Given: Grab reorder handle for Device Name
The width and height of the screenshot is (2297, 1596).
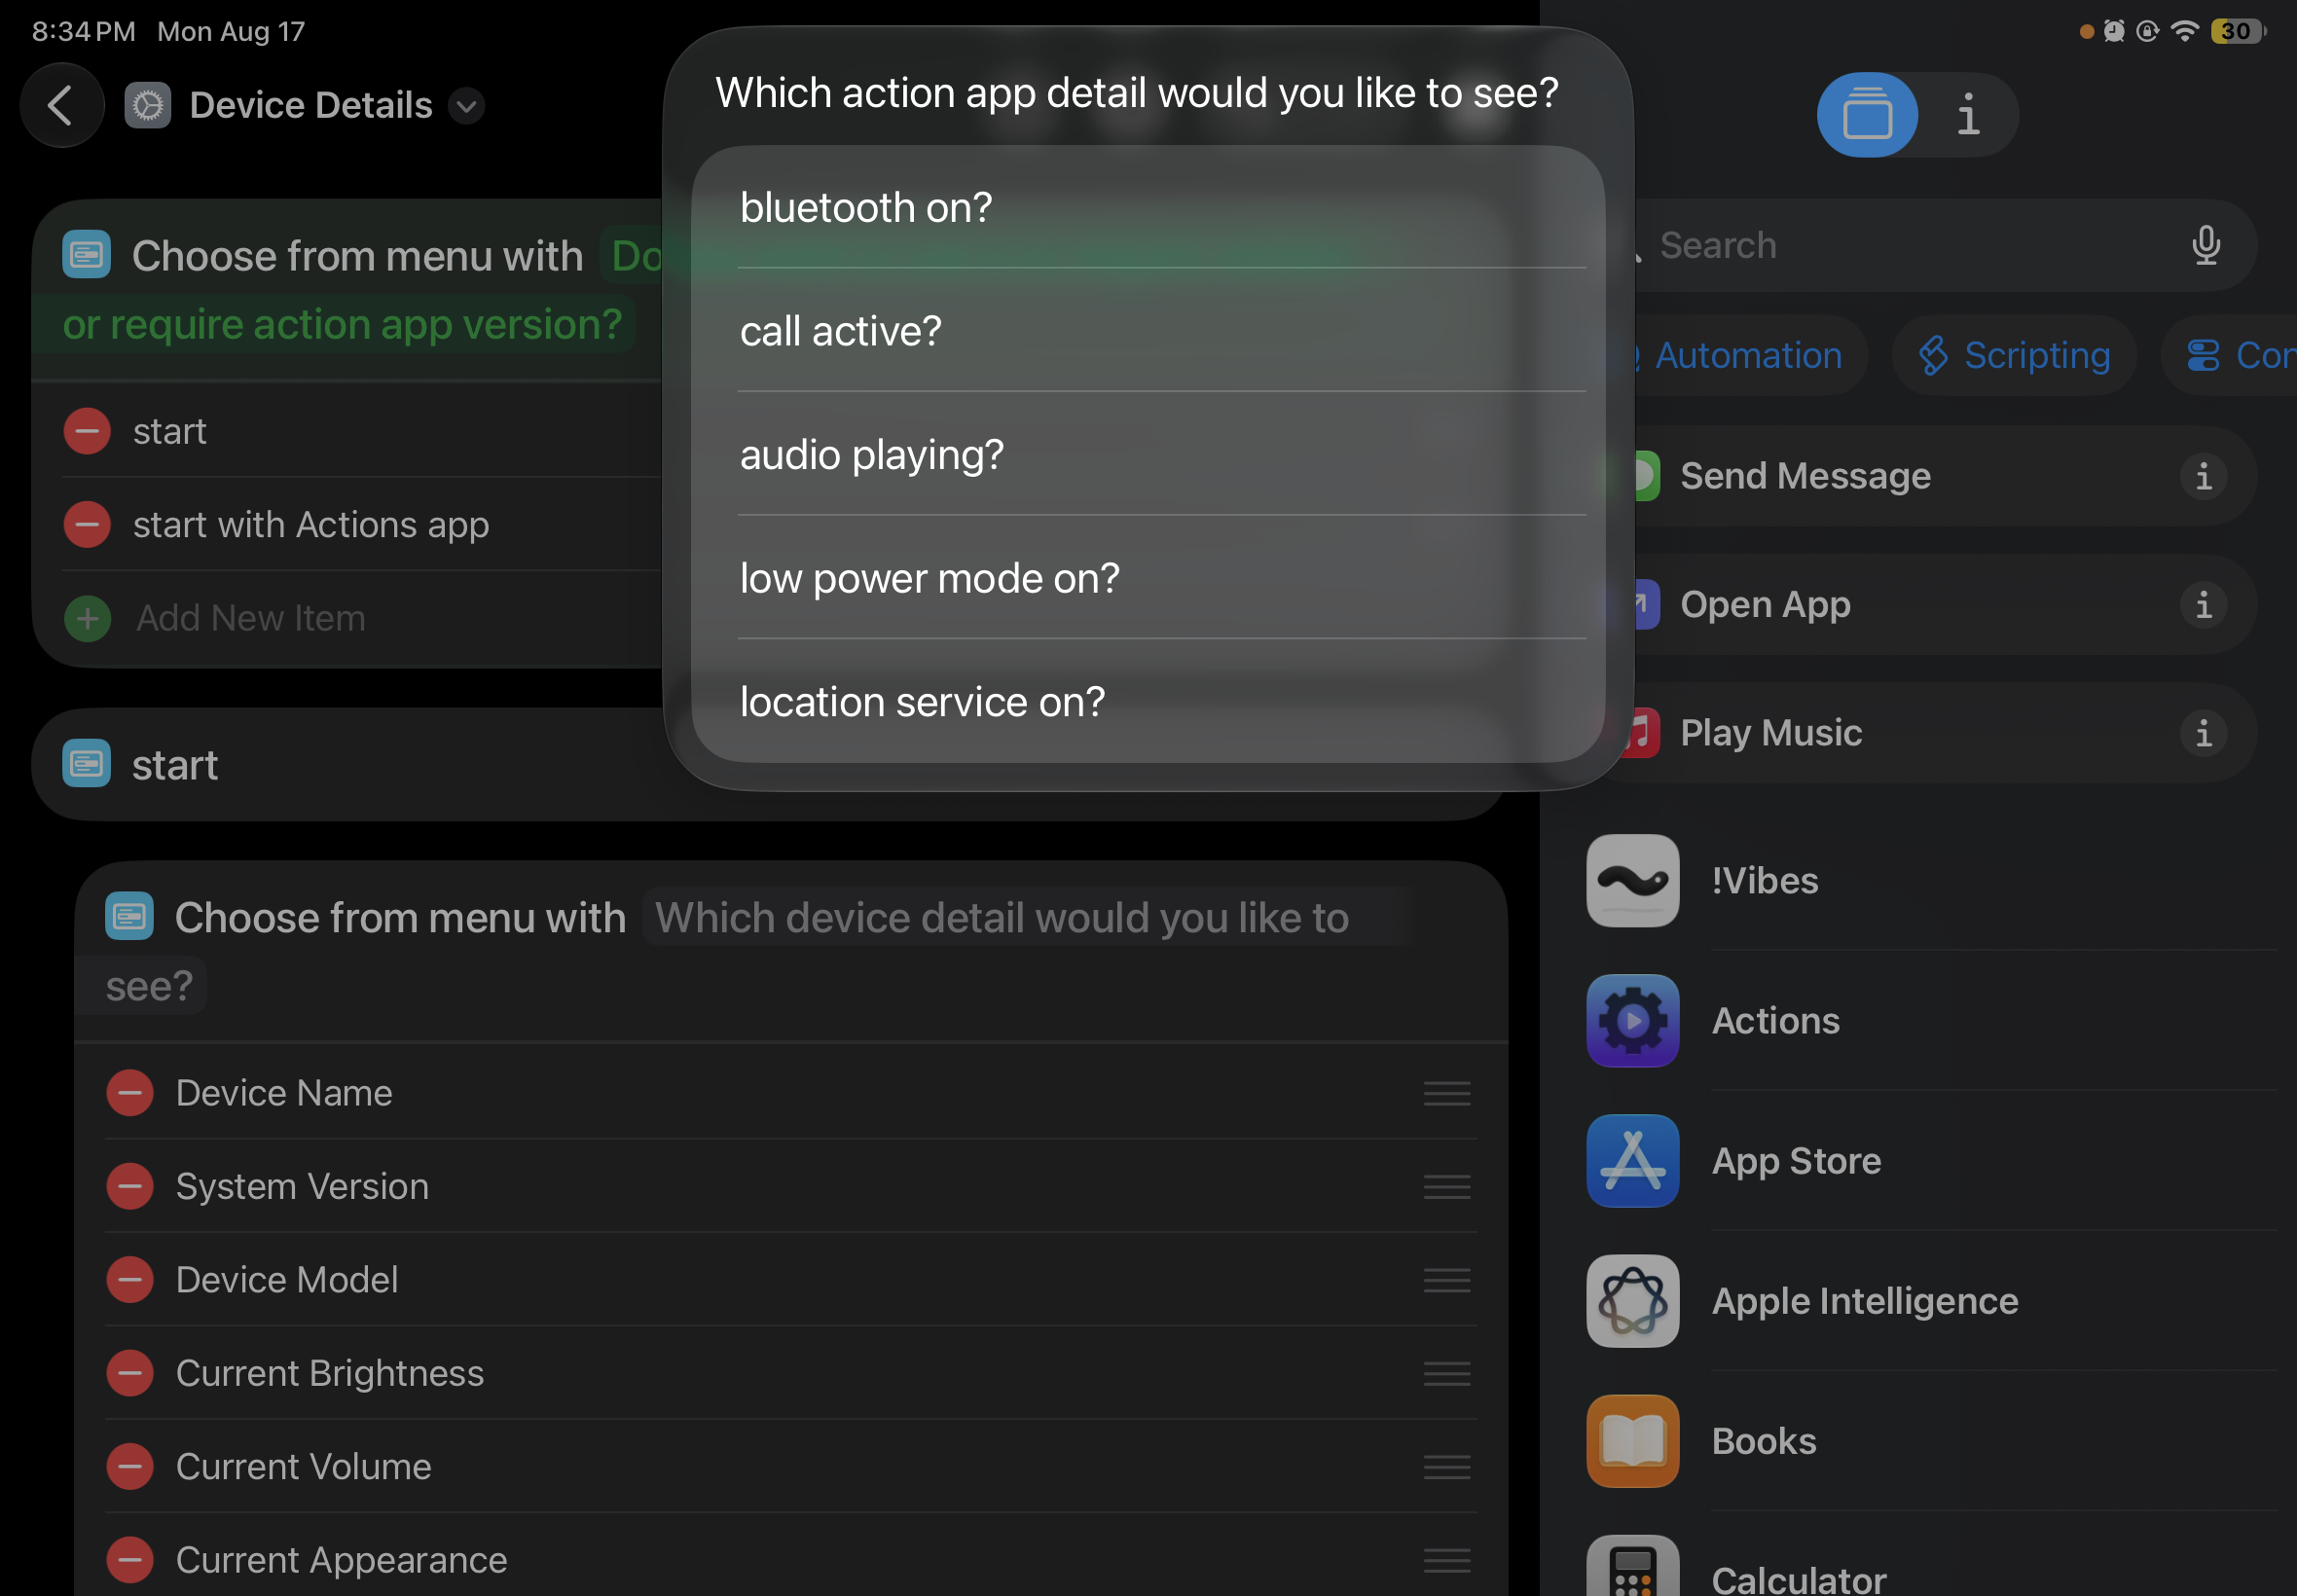Looking at the screenshot, I should pyautogui.click(x=1446, y=1093).
